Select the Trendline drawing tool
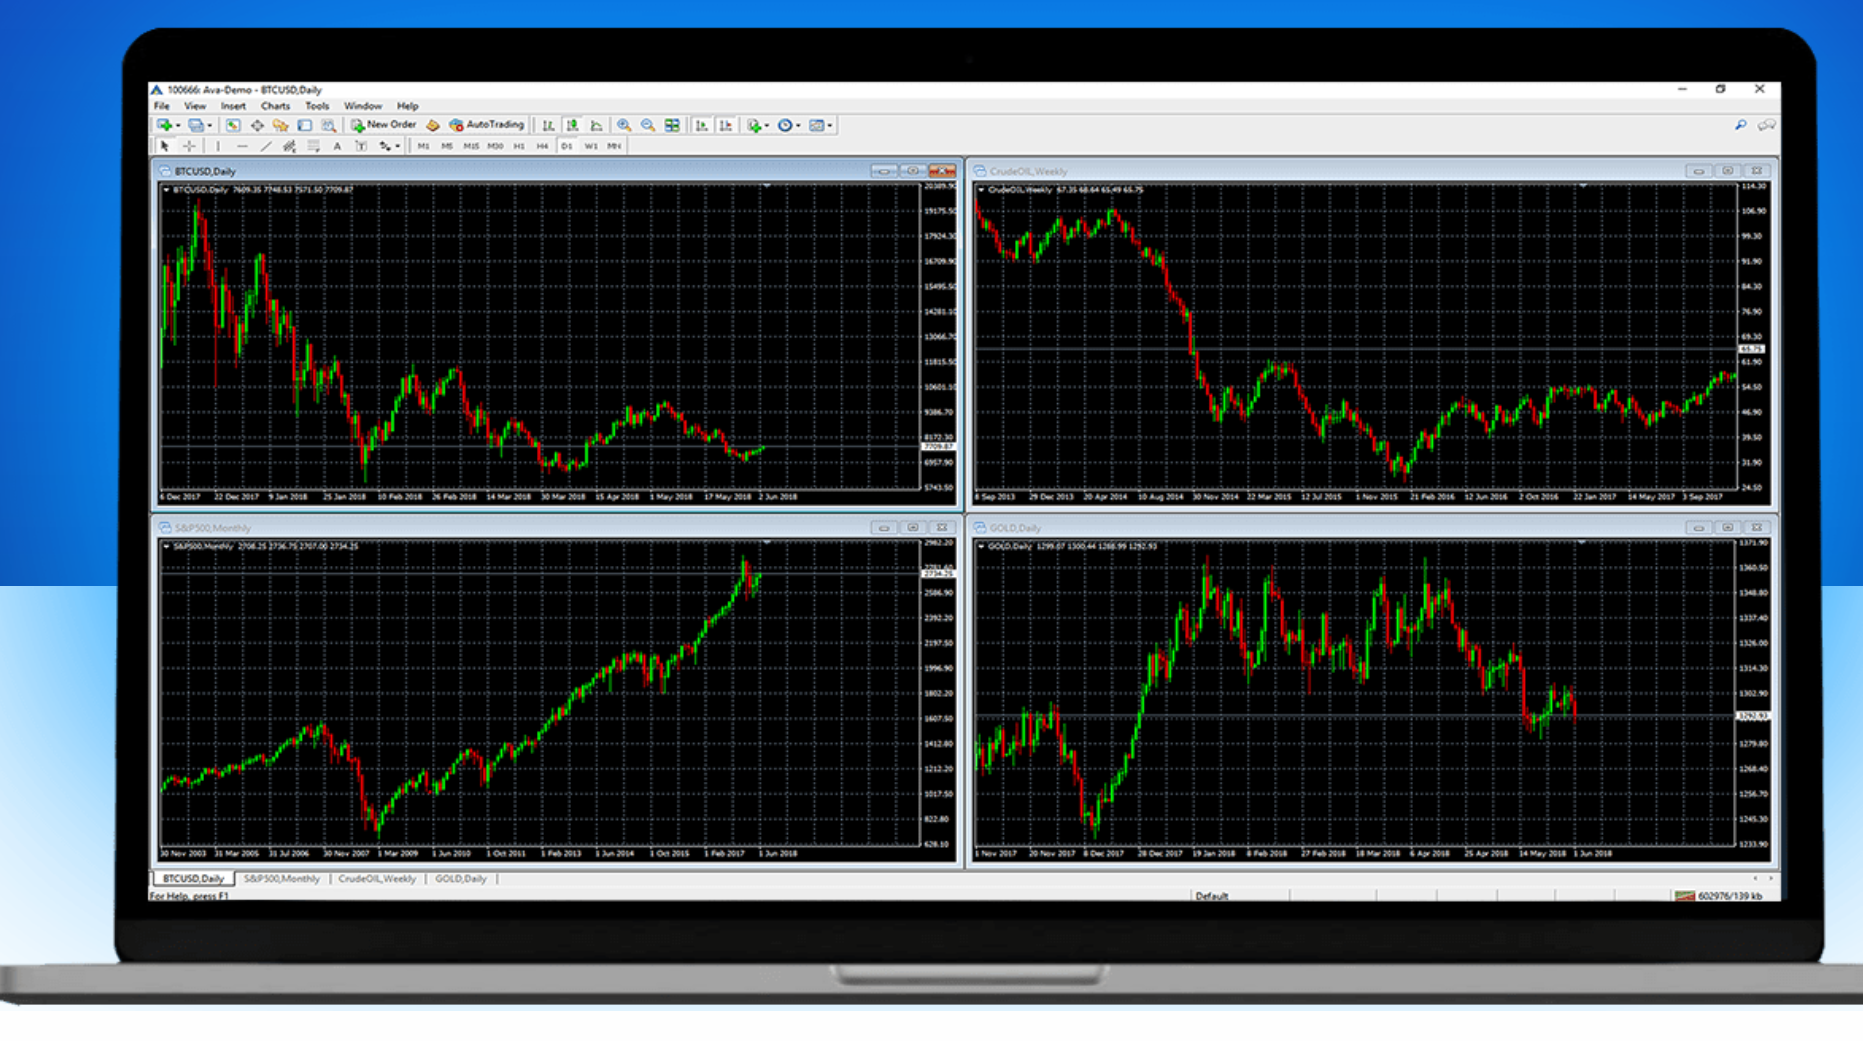This screenshot has width=1863, height=1041. point(266,146)
